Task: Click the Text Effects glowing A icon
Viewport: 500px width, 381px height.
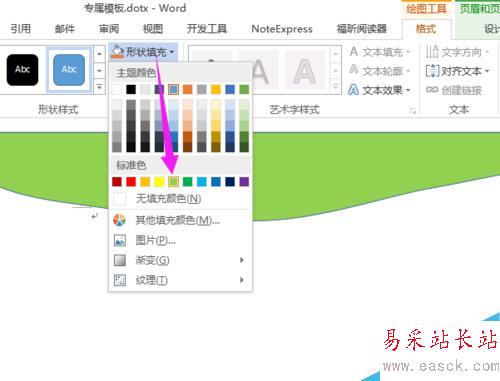Action: (354, 90)
